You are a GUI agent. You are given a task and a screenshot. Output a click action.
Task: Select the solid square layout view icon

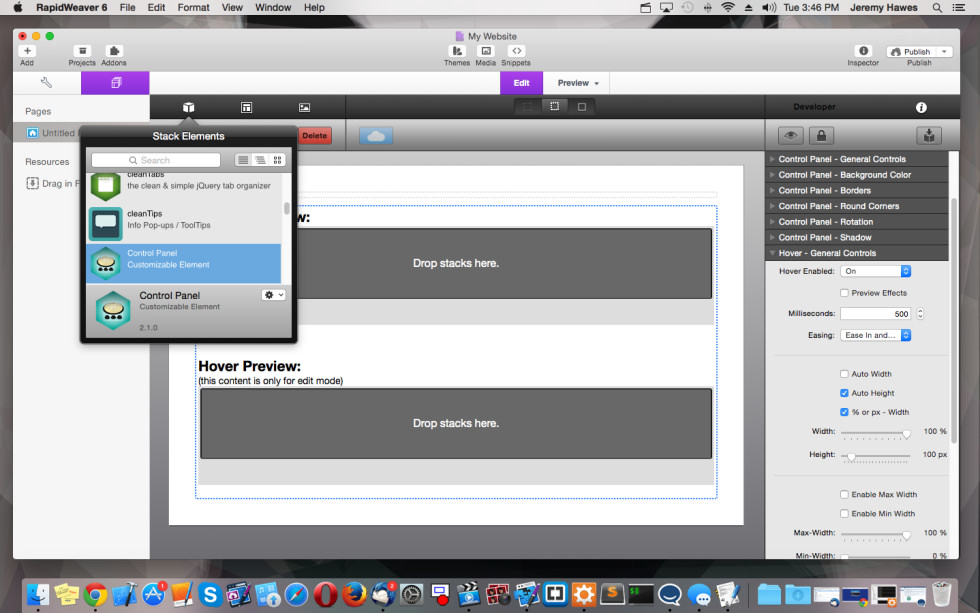click(582, 107)
